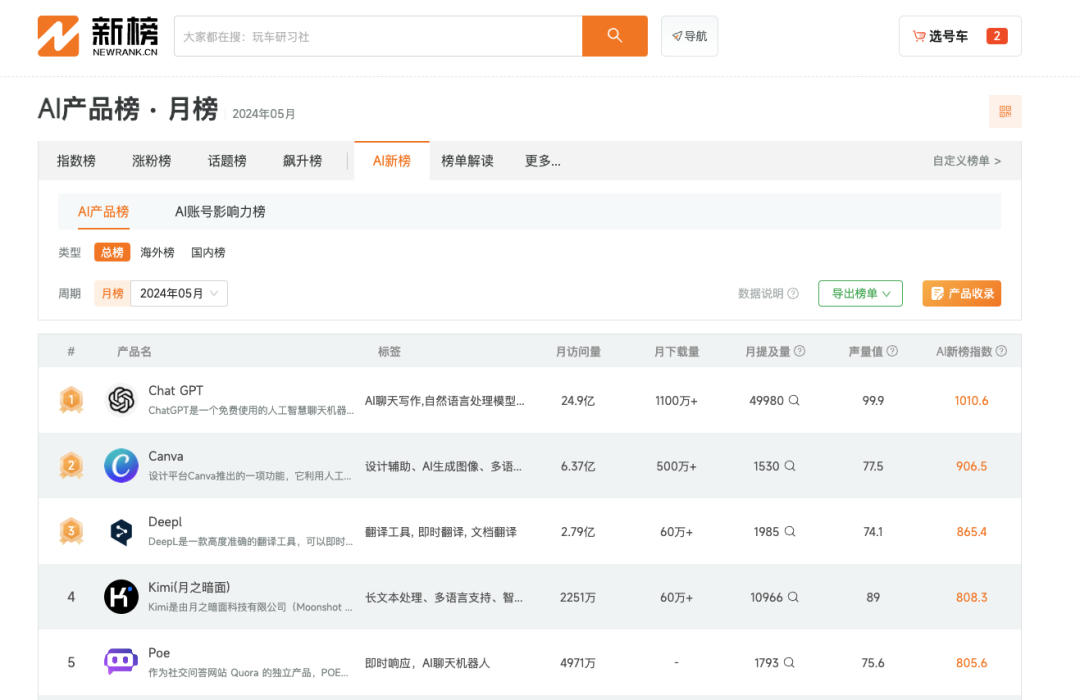This screenshot has width=1080, height=700.
Task: Click the help icon next to 声量值
Action: (x=892, y=351)
